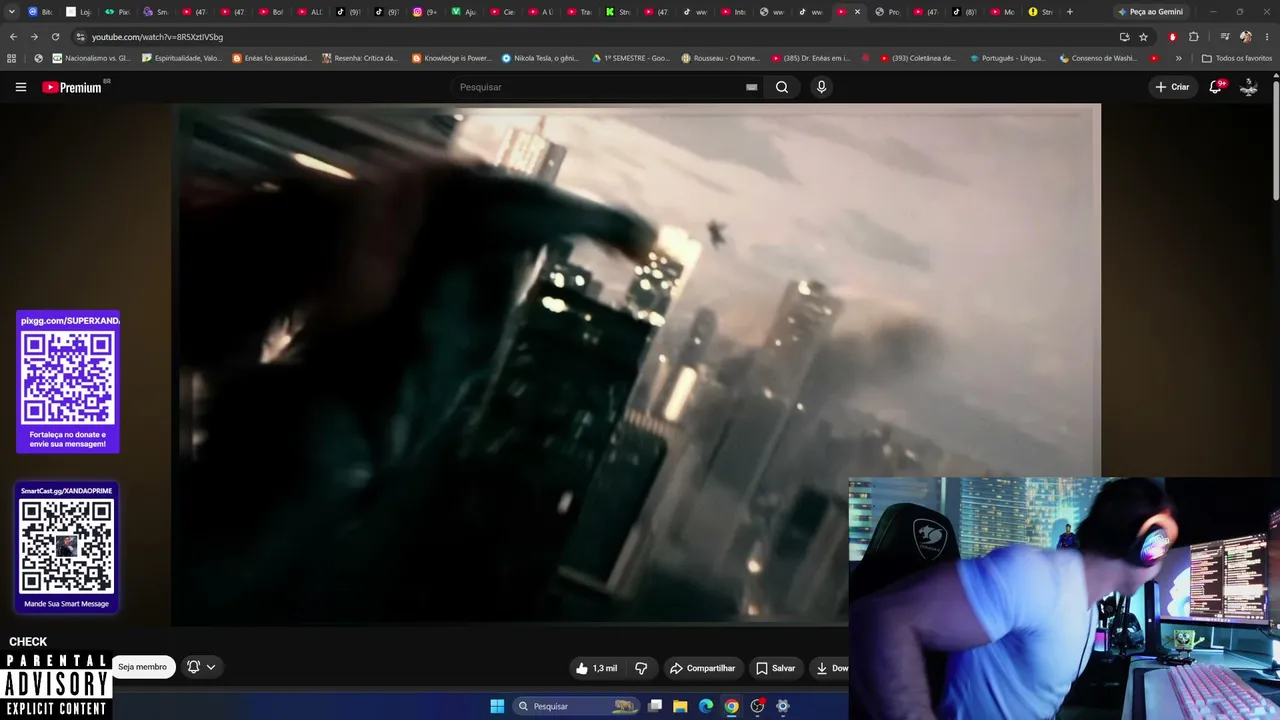Switch to the Pix tab
1280x720 pixels.
(118, 12)
